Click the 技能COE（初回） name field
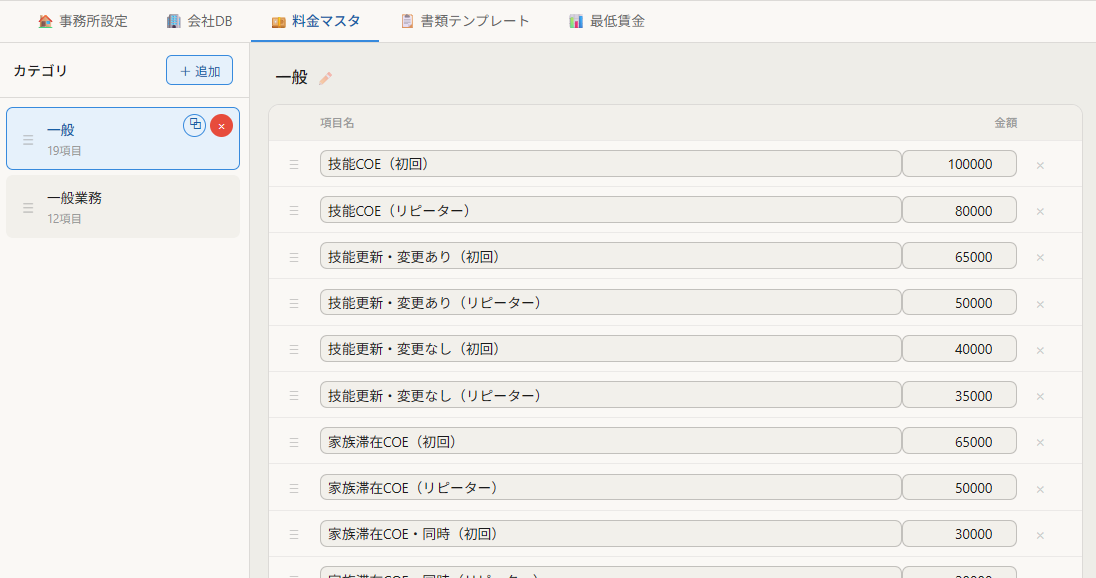The width and height of the screenshot is (1096, 578). point(611,164)
